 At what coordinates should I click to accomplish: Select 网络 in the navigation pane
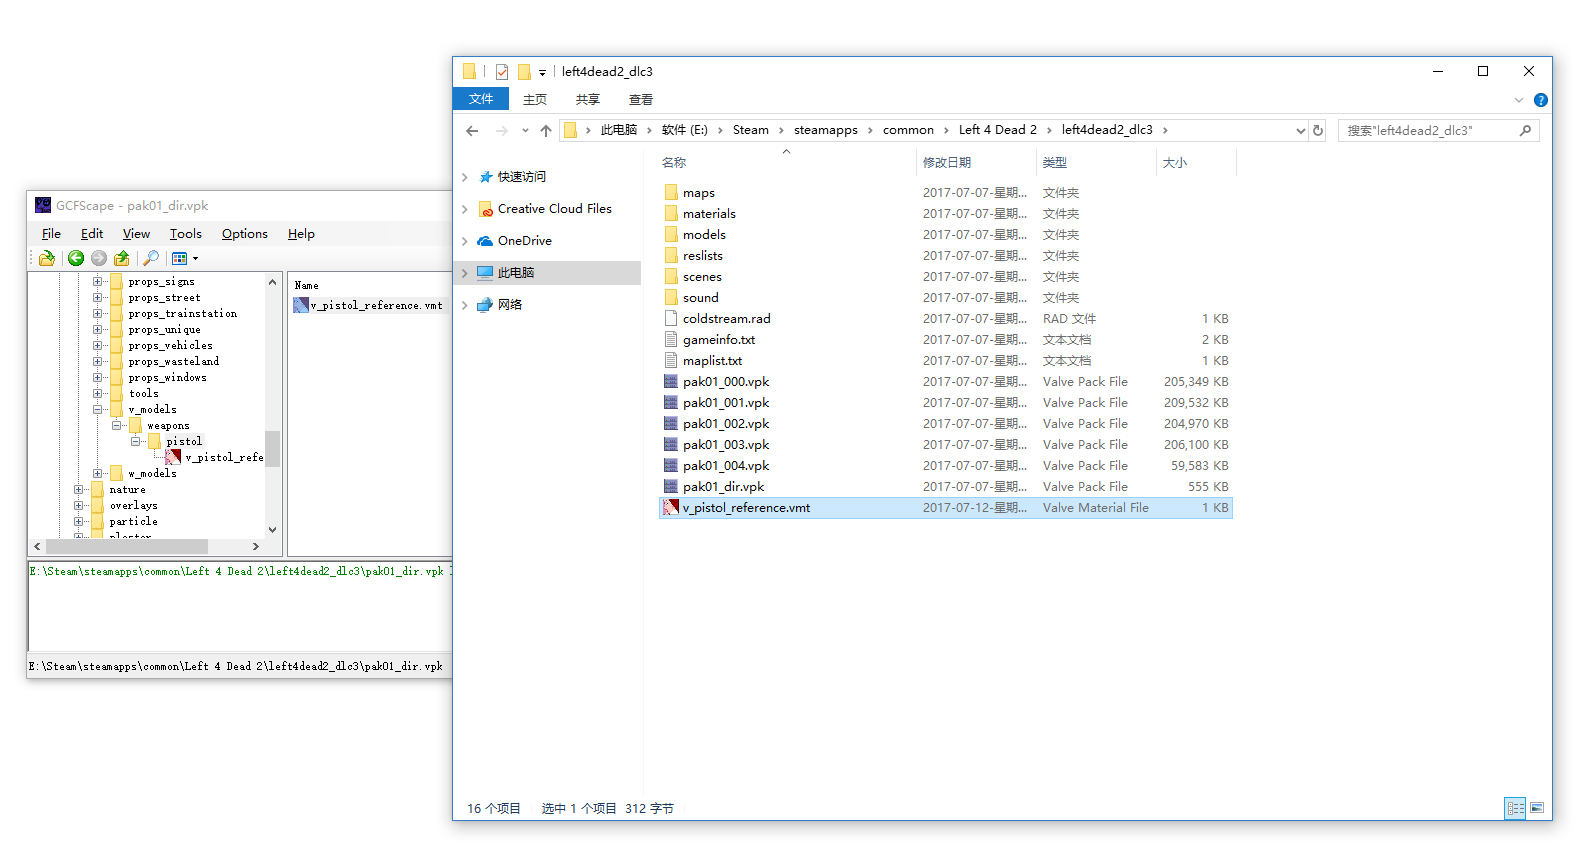(x=510, y=305)
